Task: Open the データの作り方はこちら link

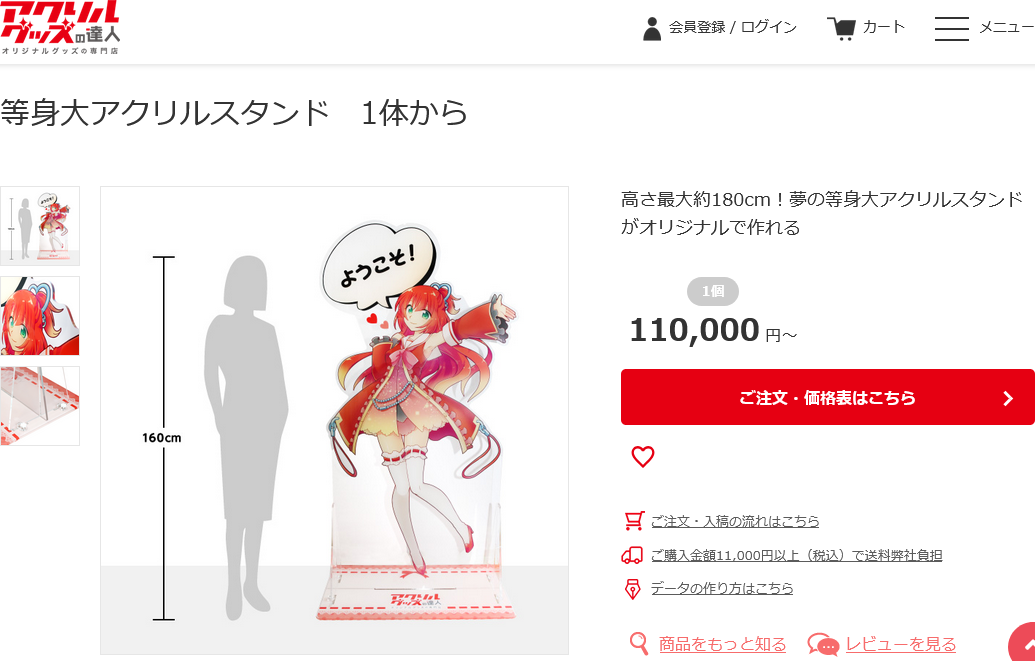Action: point(722,588)
